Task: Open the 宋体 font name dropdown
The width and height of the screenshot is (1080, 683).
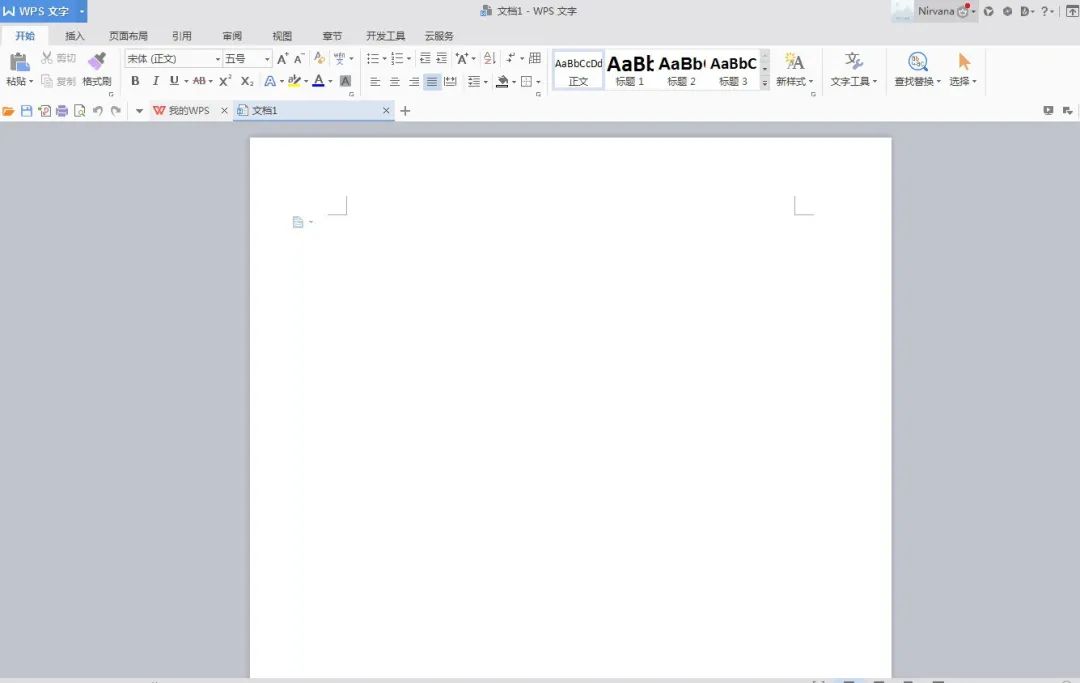Action: 217,60
